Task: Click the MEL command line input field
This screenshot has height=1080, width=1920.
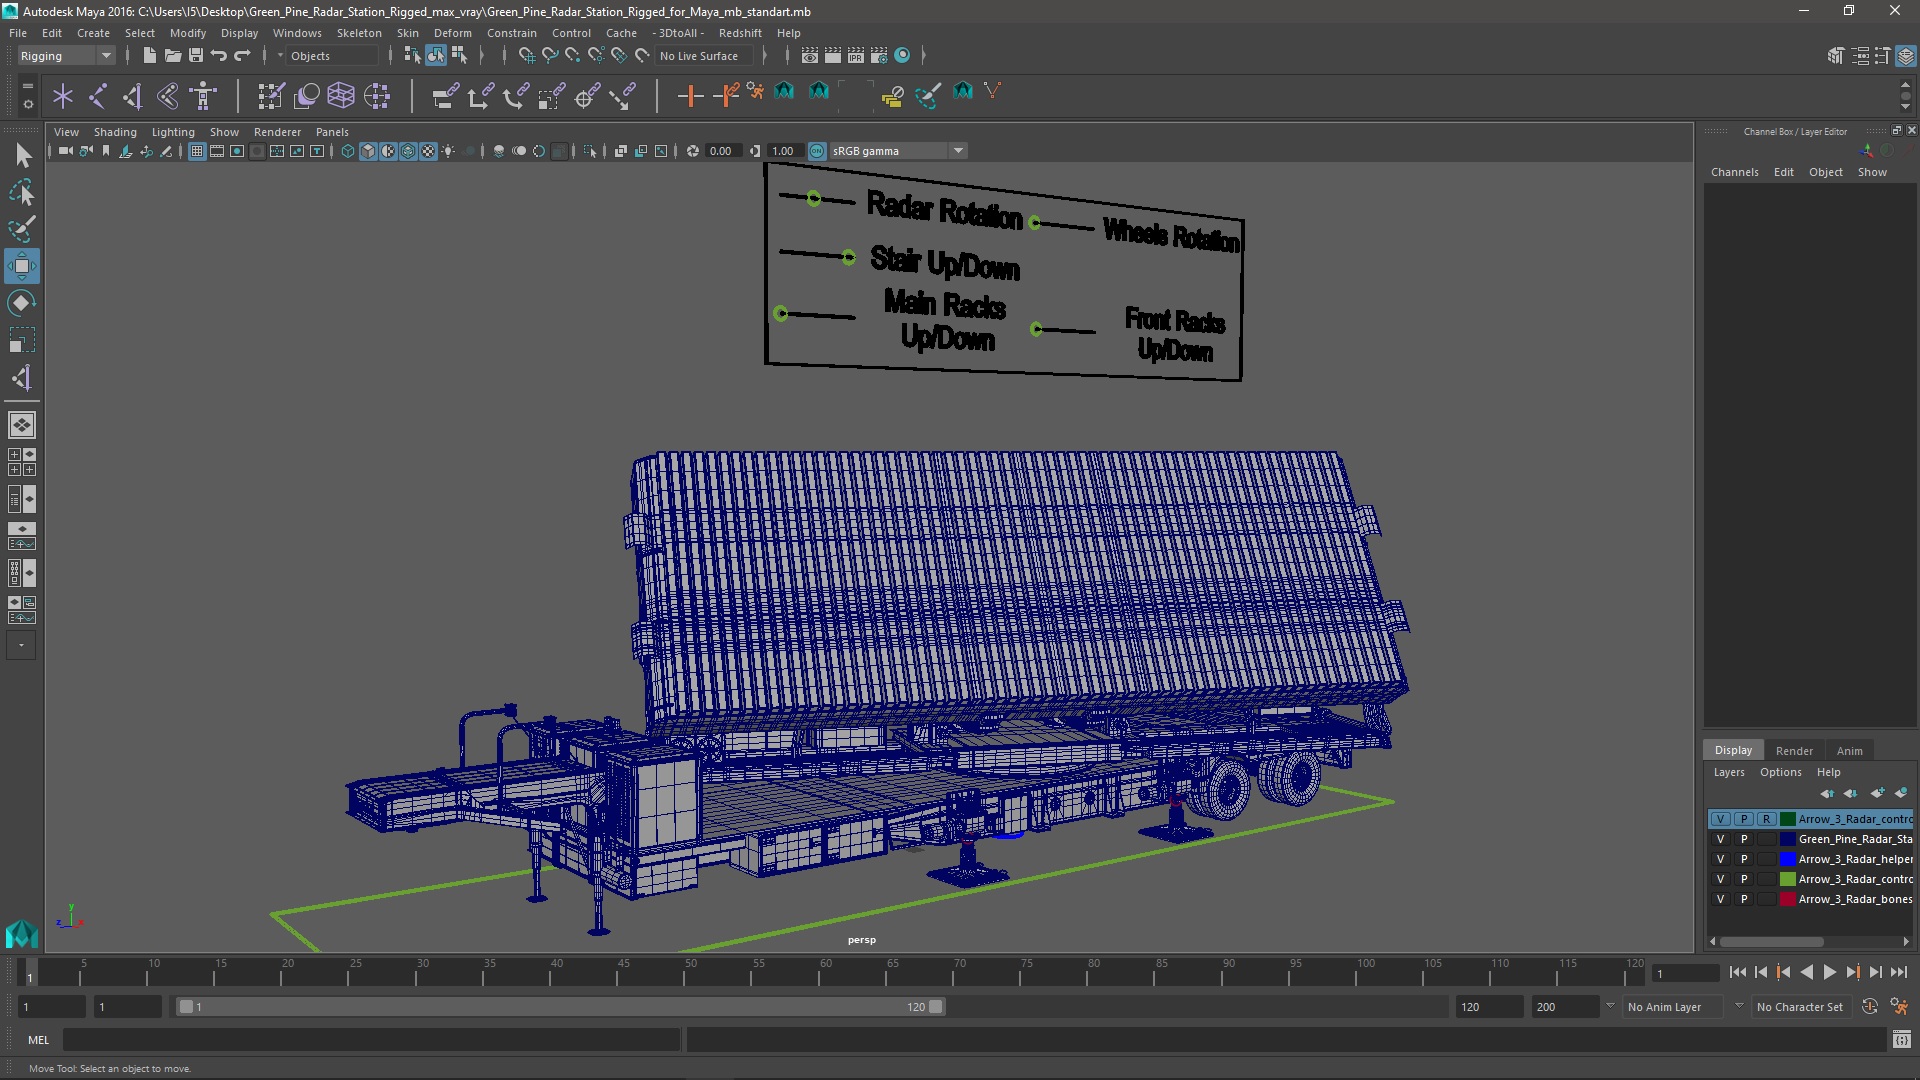Action: [x=371, y=1040]
